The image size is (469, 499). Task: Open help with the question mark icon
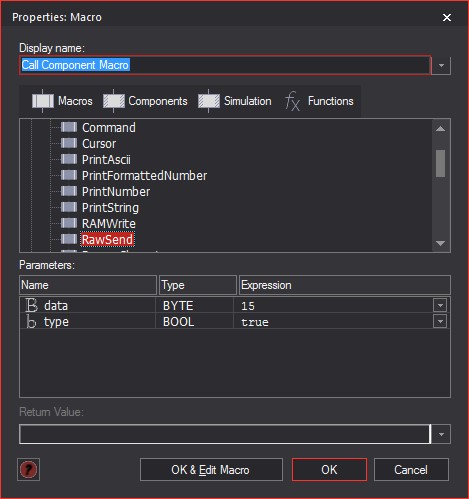[x=28, y=470]
